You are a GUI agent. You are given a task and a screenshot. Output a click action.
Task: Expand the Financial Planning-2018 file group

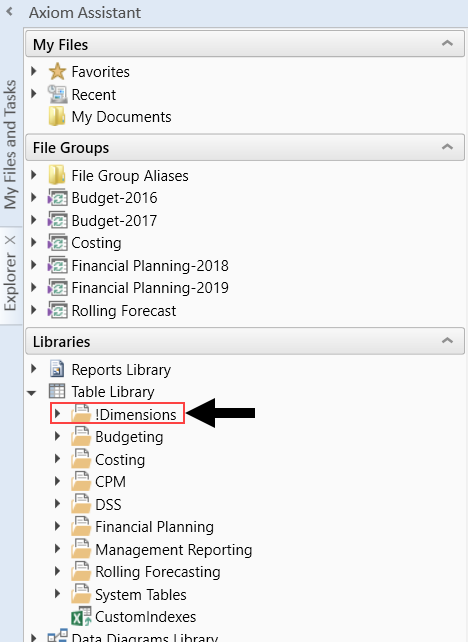coord(34,265)
